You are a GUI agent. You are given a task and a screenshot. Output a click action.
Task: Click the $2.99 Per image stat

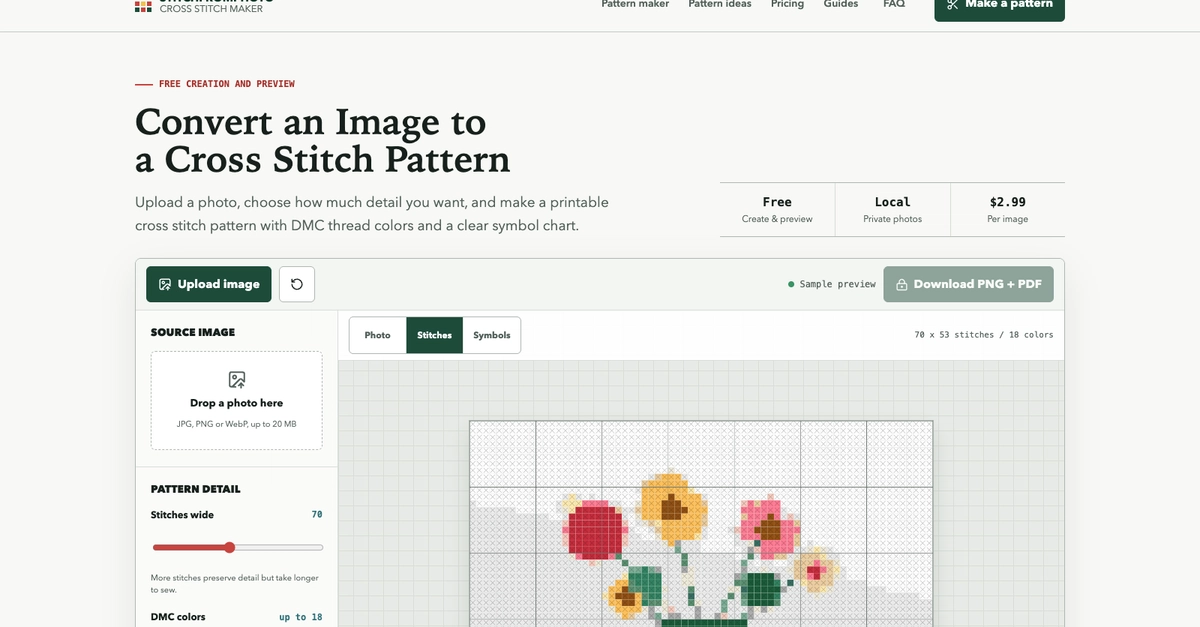click(x=1008, y=210)
